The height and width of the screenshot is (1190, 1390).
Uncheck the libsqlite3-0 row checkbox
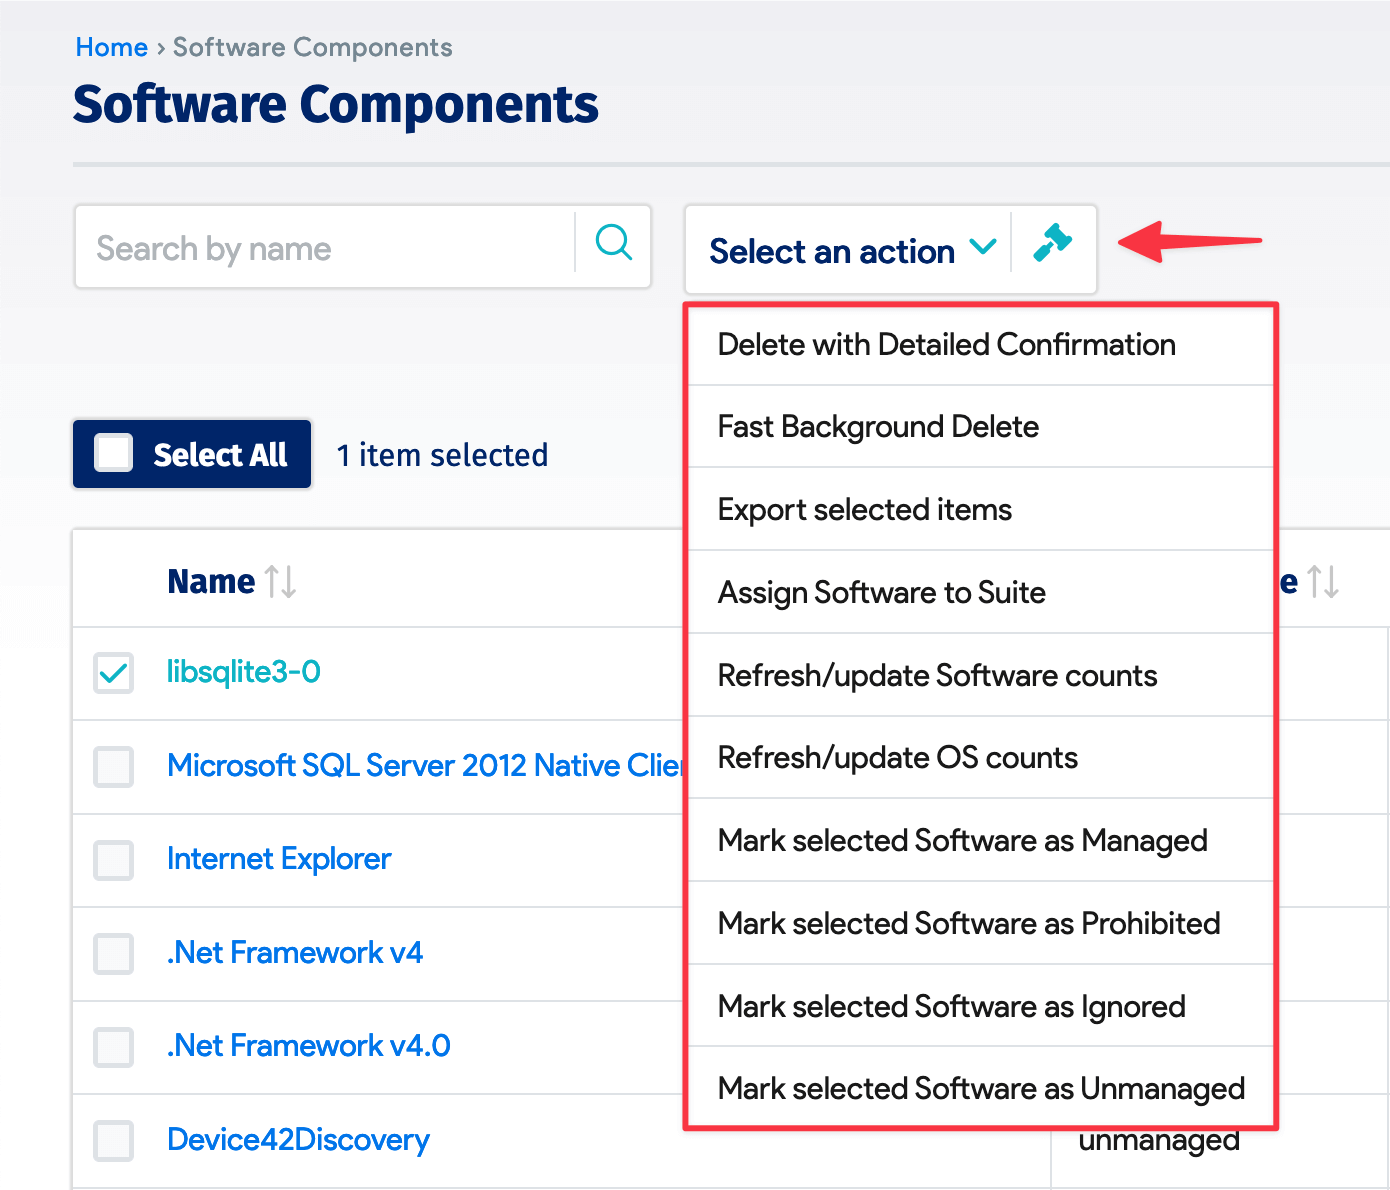[113, 673]
